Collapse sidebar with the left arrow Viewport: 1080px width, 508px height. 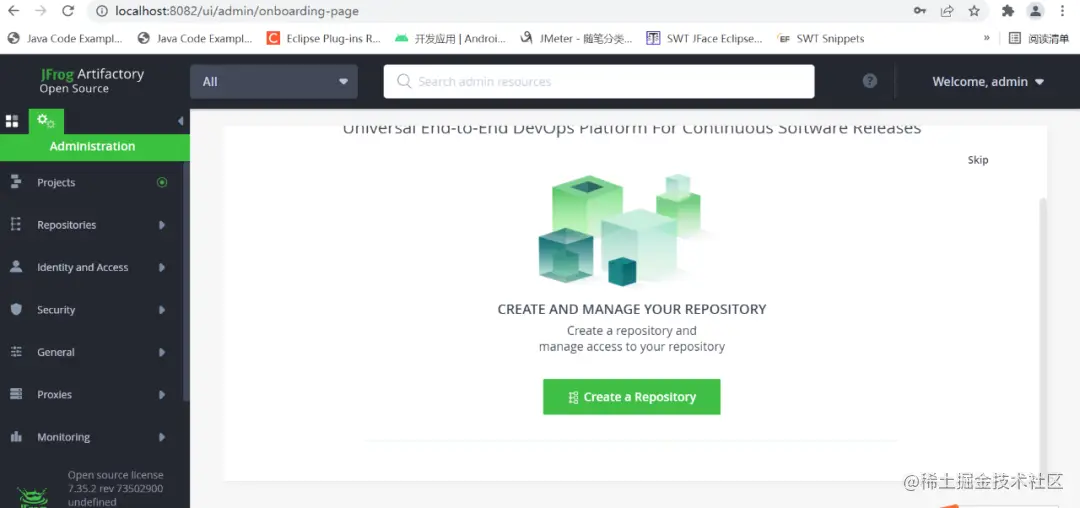(x=180, y=121)
